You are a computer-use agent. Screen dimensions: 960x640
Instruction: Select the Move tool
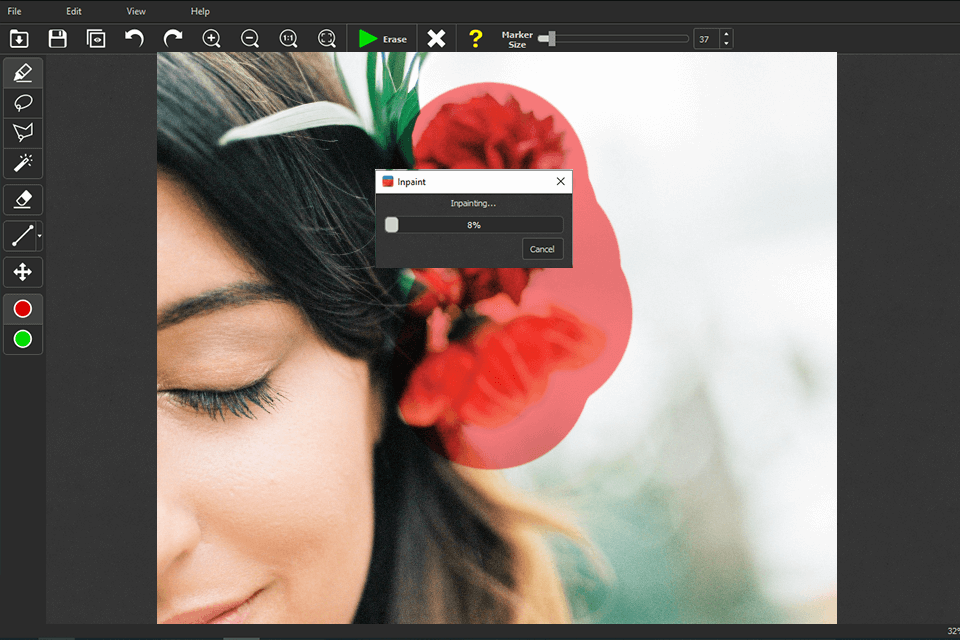point(23,272)
